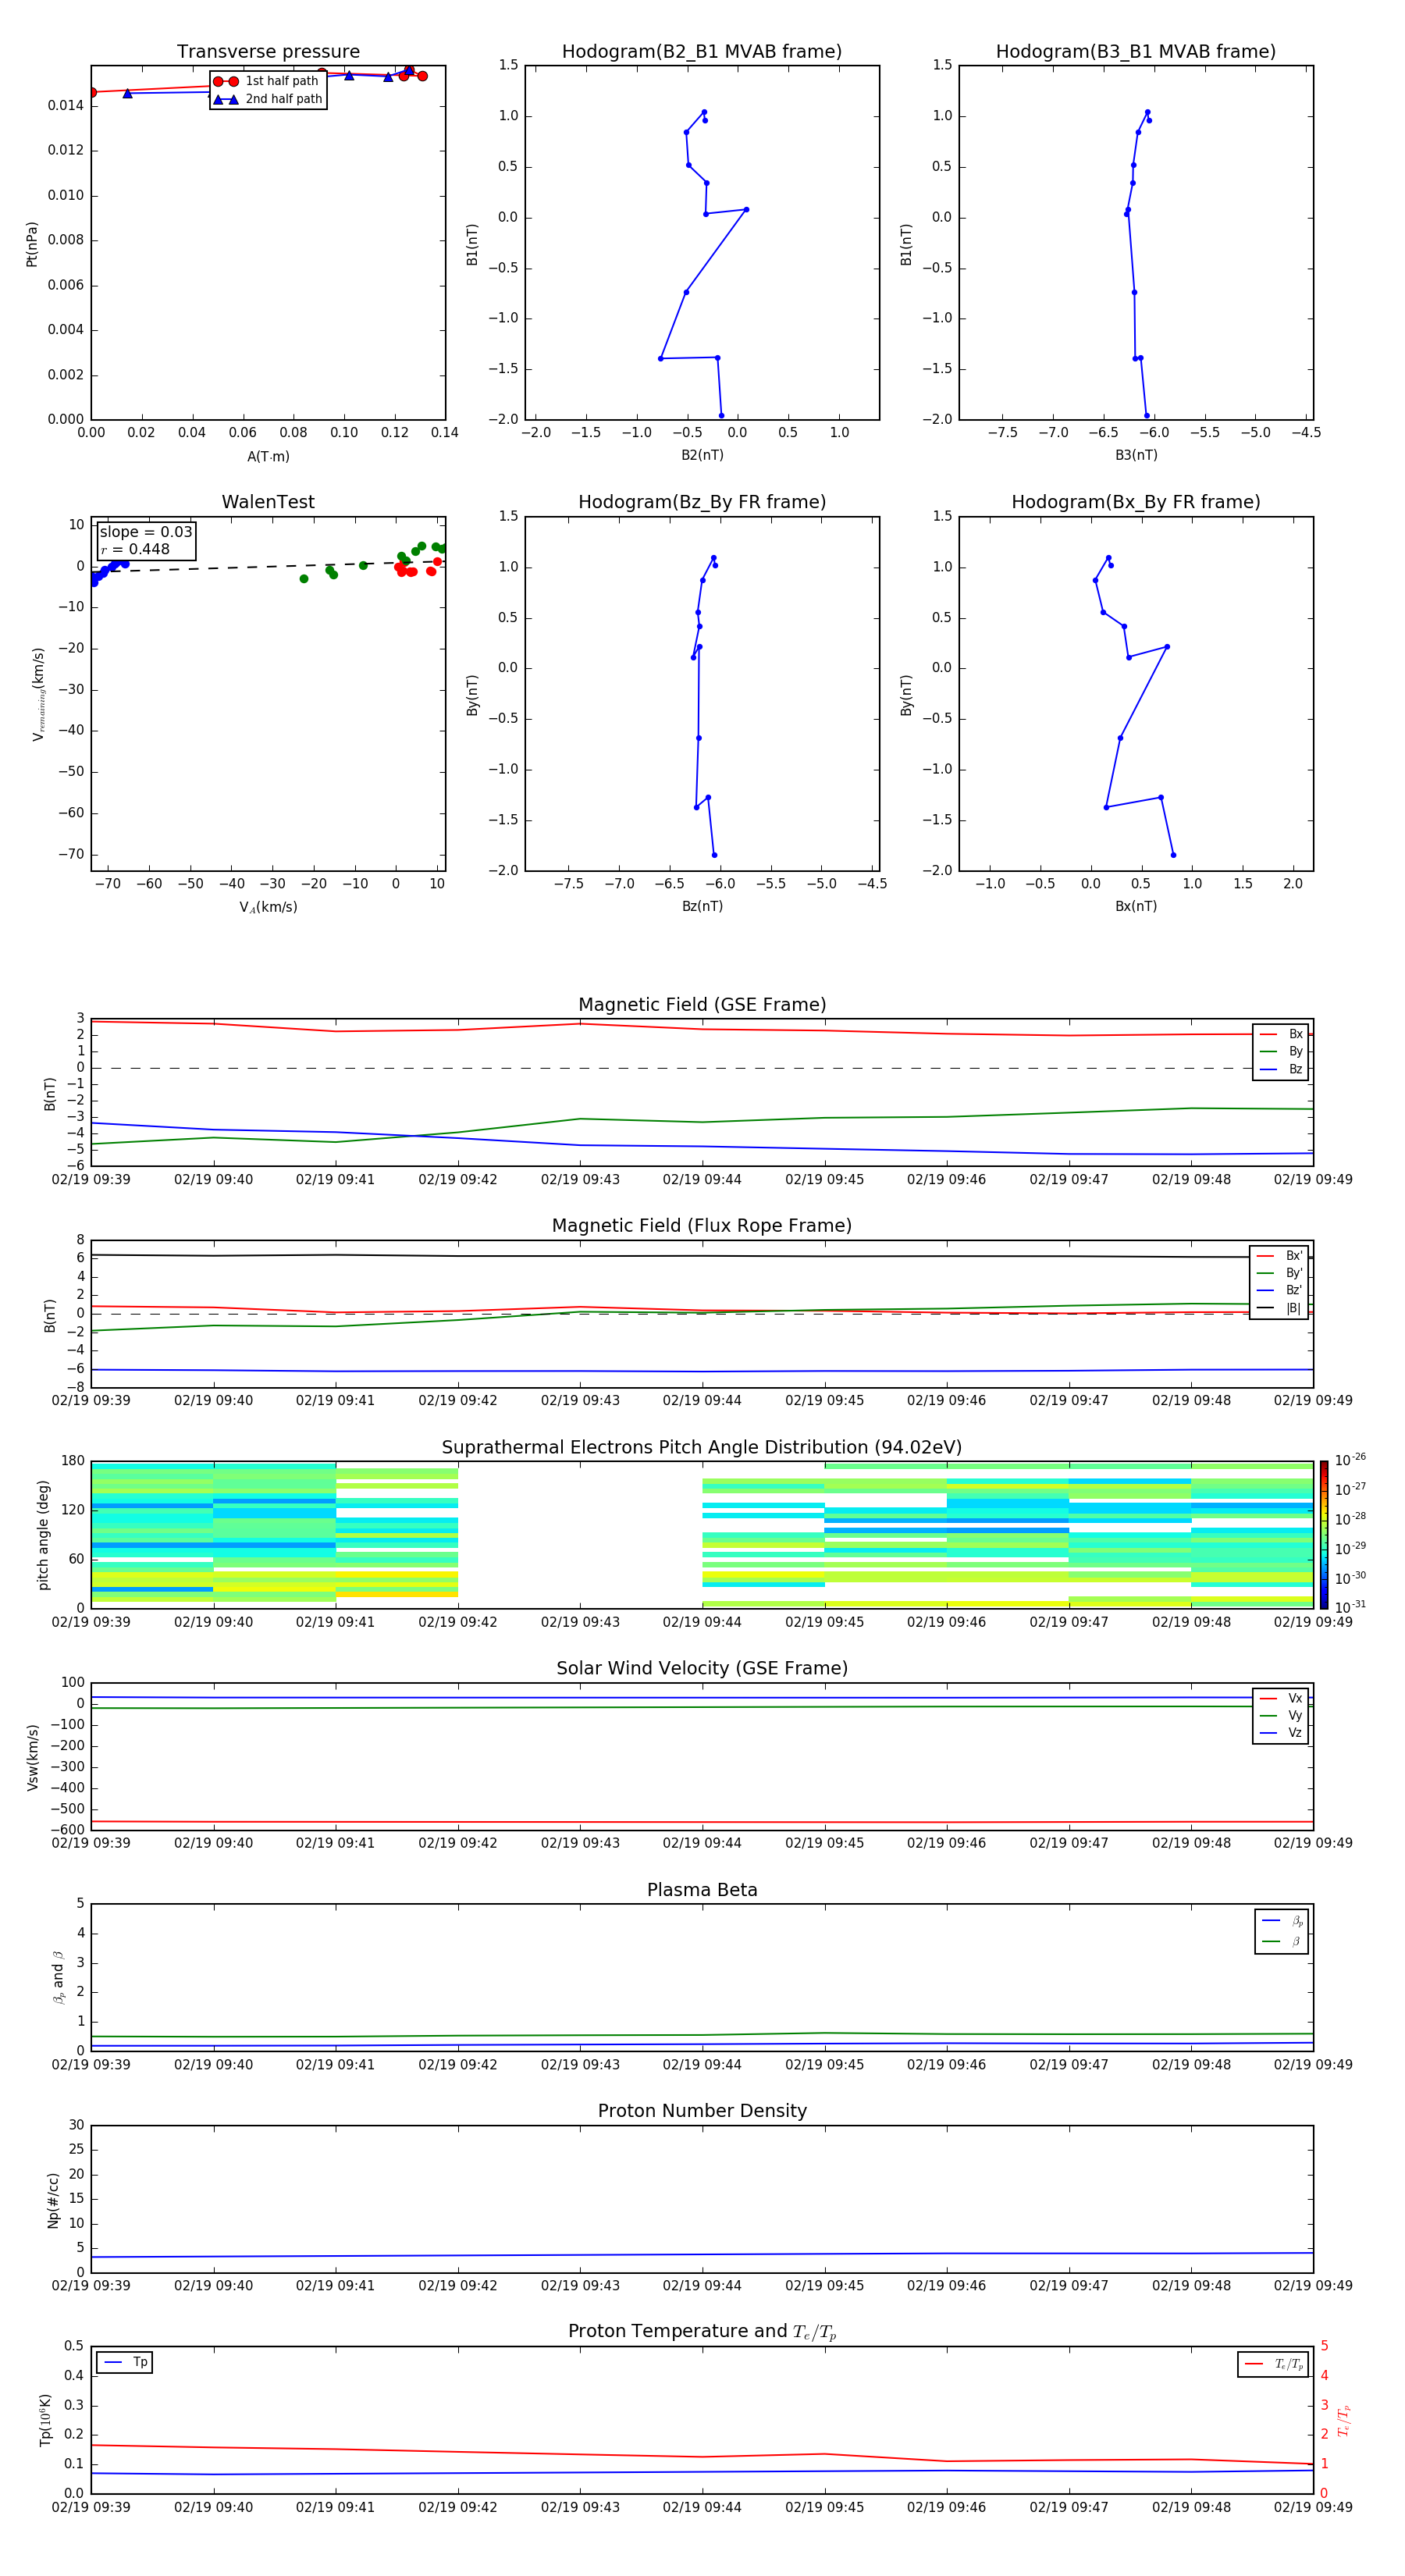Click the dashed fit line in WalenTest
The image size is (1405, 2576).
pyautogui.click(x=268, y=567)
